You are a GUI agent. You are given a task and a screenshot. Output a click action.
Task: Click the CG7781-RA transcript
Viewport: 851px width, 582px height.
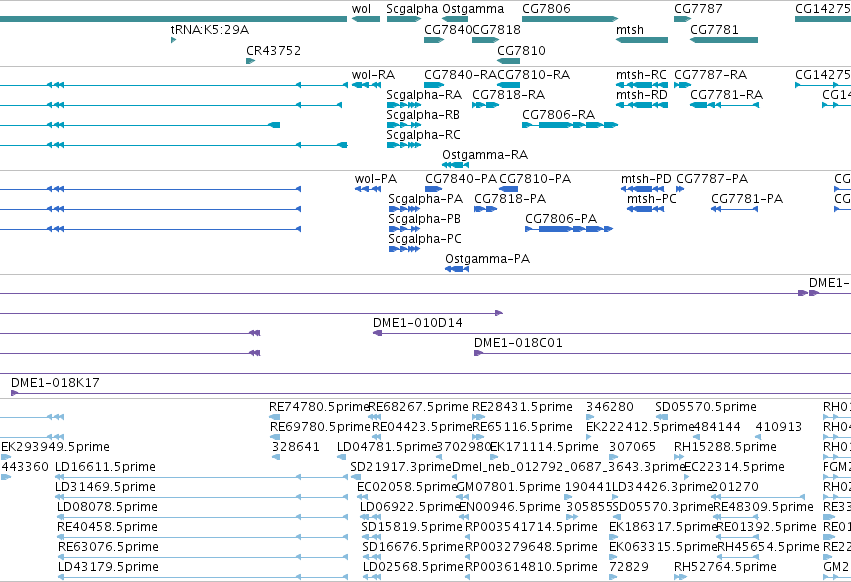(x=725, y=105)
